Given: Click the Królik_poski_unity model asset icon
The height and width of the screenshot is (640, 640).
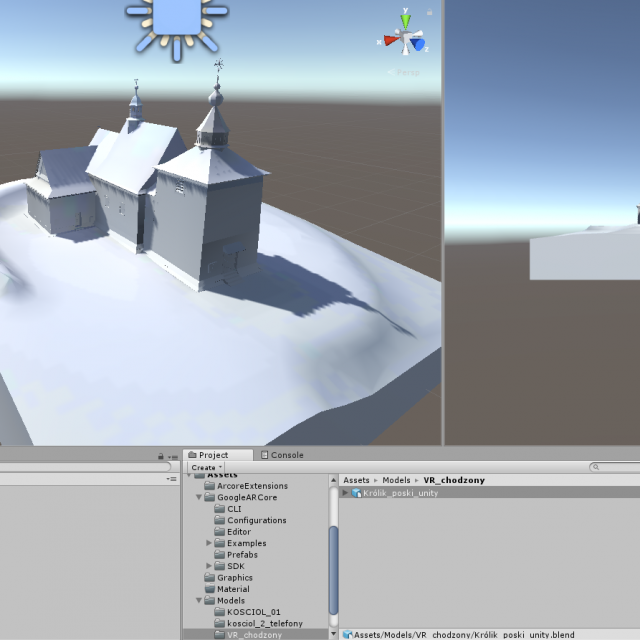Looking at the screenshot, I should [356, 493].
